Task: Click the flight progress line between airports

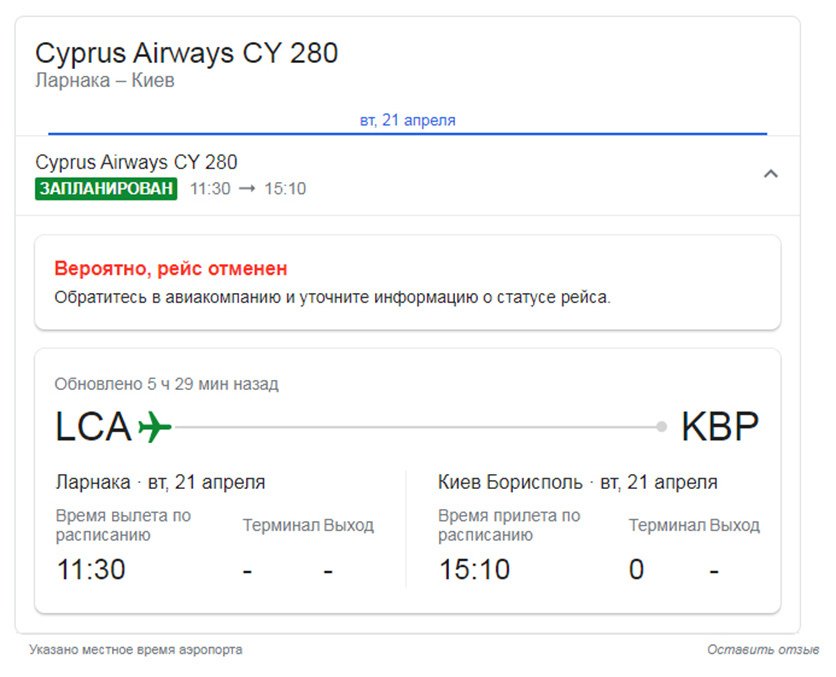Action: coord(415,427)
